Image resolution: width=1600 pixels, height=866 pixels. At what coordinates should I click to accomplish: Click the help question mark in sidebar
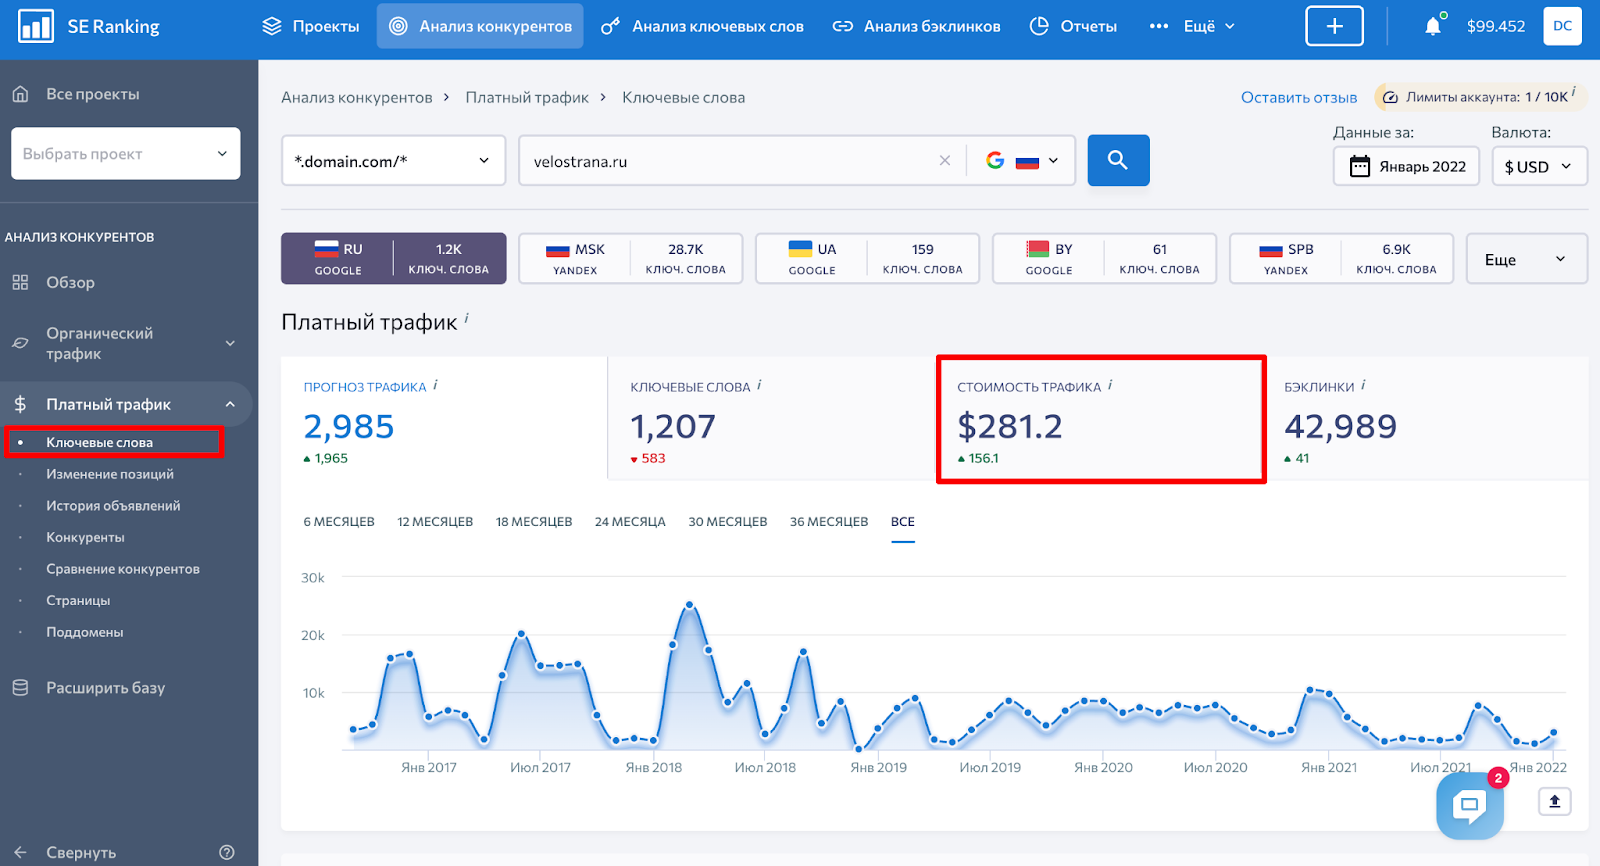pos(227,852)
